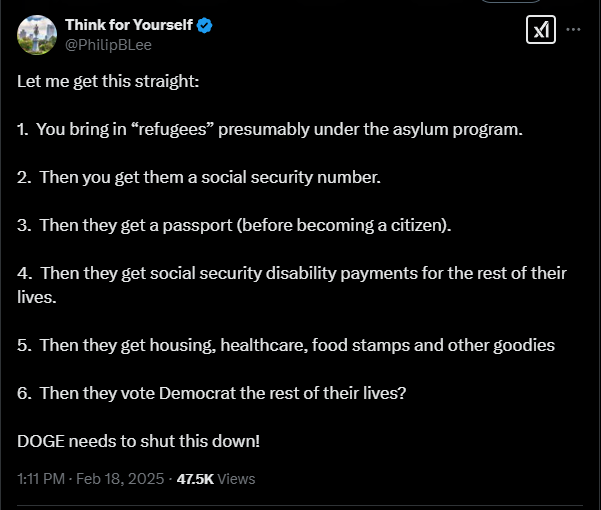Open the three-dot more options menu
Image resolution: width=601 pixels, height=510 pixels.
[573, 30]
